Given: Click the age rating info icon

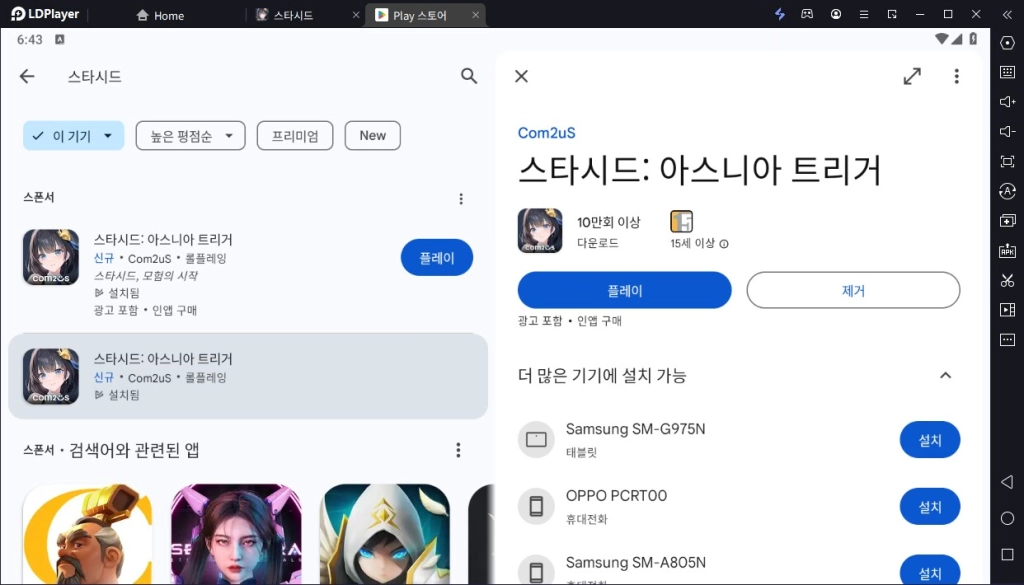Looking at the screenshot, I should (724, 244).
